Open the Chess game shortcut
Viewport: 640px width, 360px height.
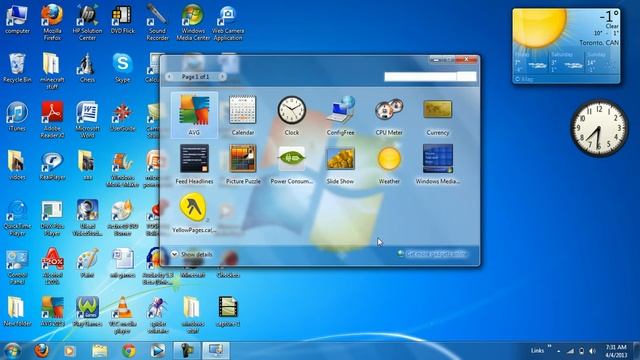tap(87, 69)
